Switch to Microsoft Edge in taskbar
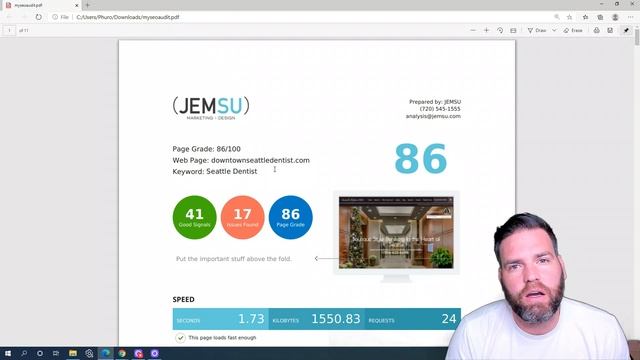This screenshot has width=640, height=360. pyautogui.click(x=106, y=353)
